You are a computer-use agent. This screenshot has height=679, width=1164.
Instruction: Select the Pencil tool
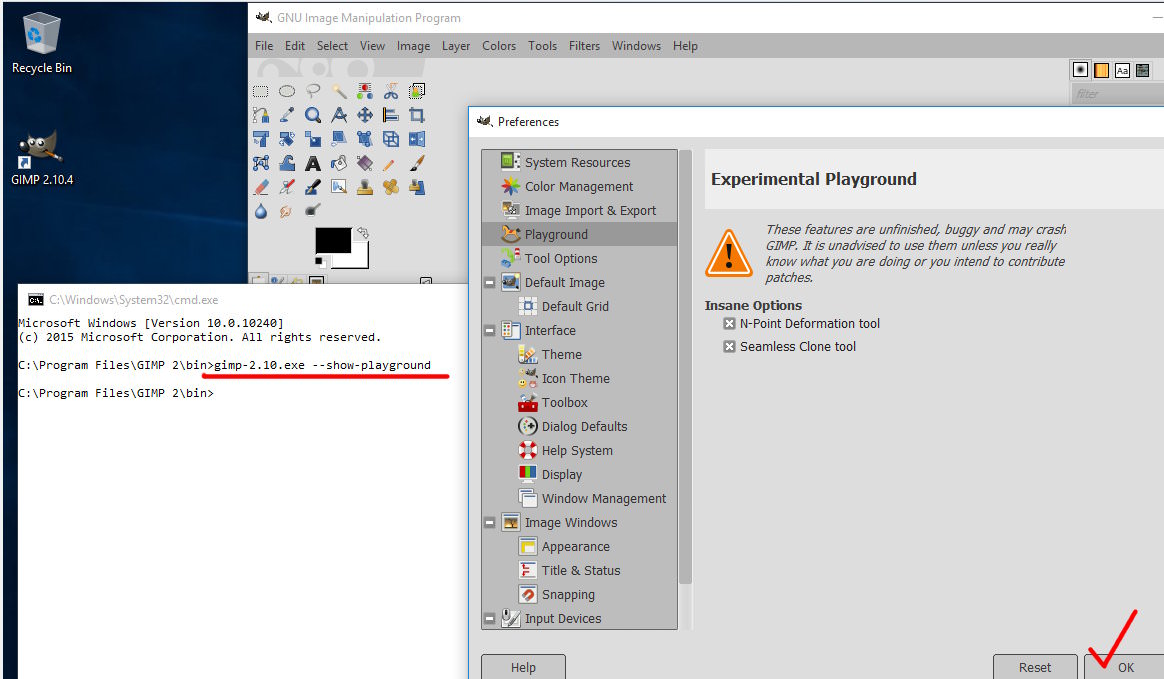(x=390, y=163)
